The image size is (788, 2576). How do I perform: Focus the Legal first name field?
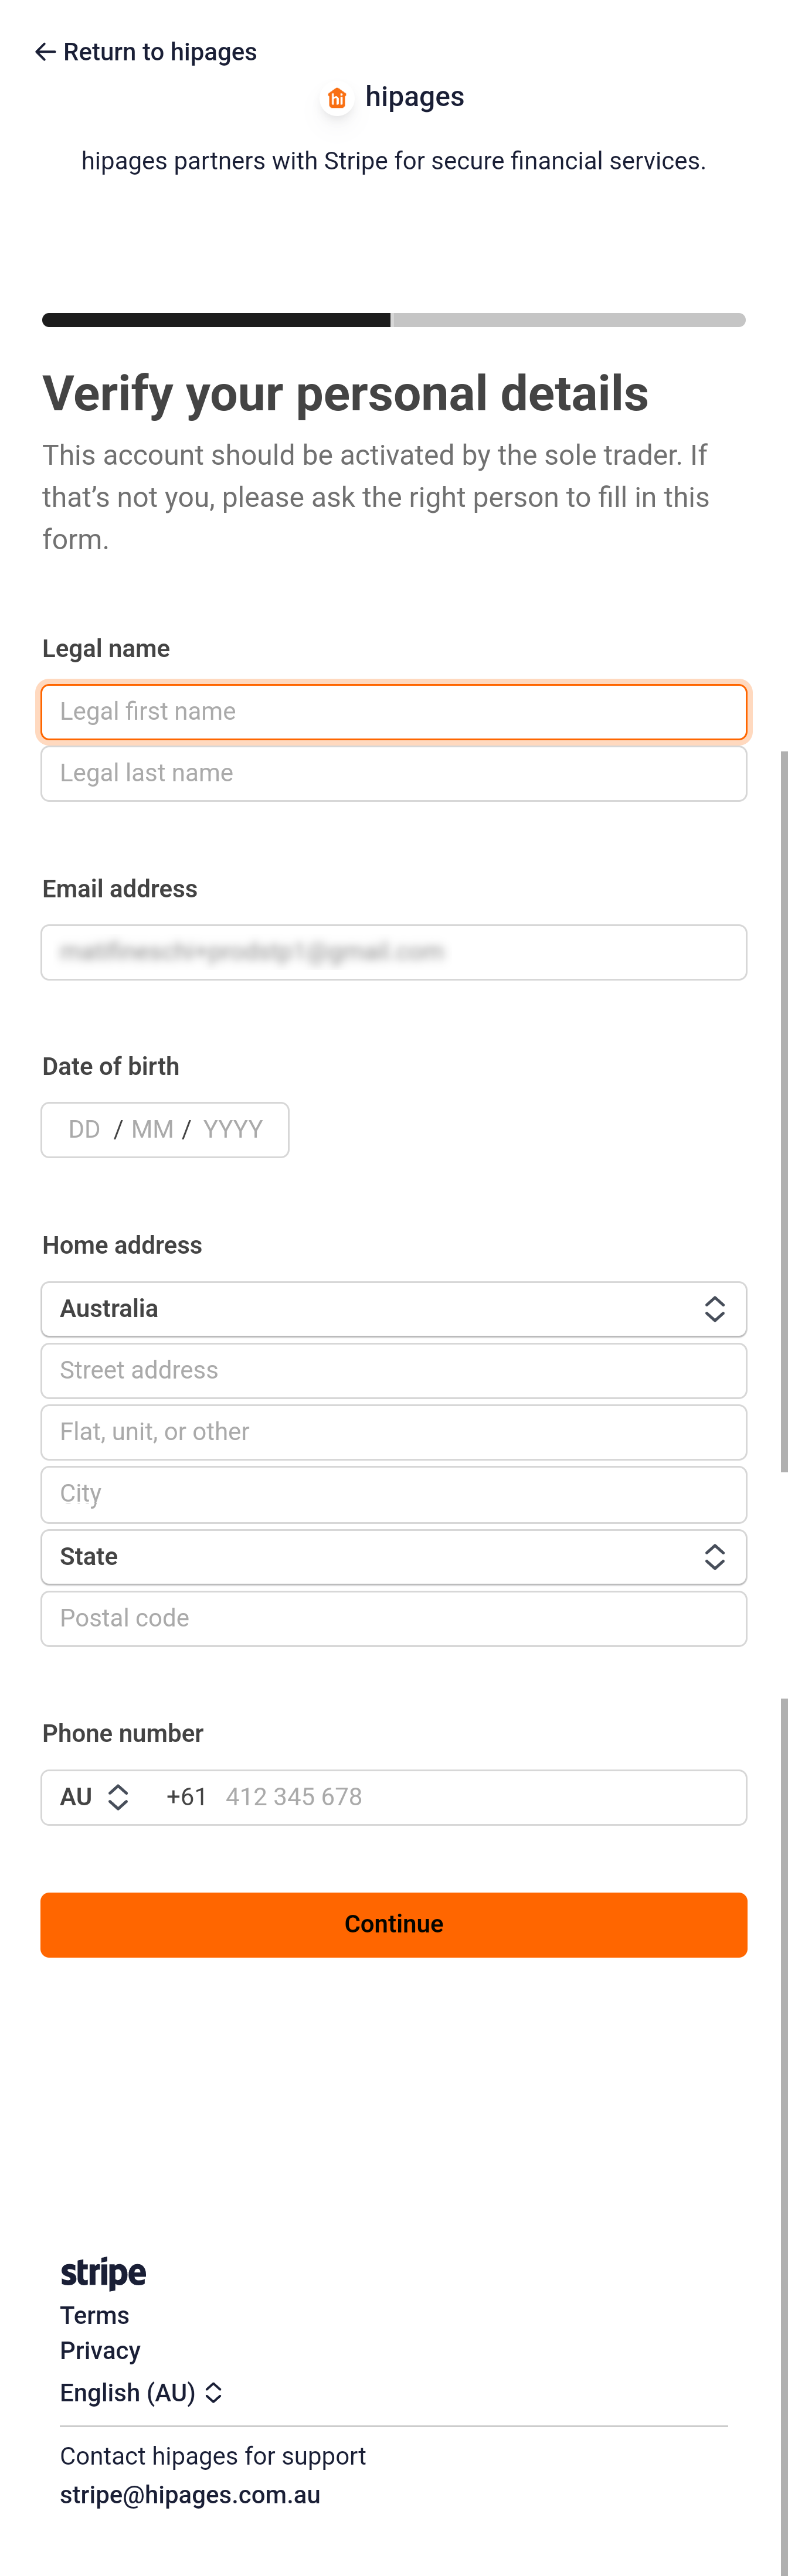coord(393,712)
